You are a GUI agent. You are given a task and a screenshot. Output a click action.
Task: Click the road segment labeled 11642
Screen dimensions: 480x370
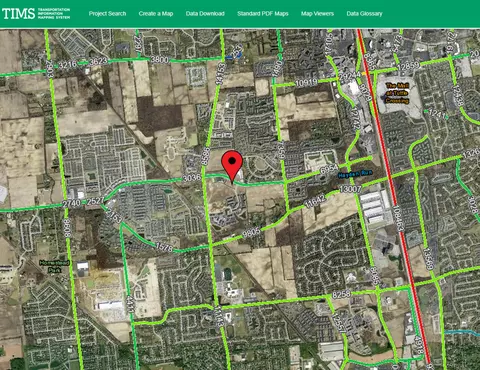(315, 201)
